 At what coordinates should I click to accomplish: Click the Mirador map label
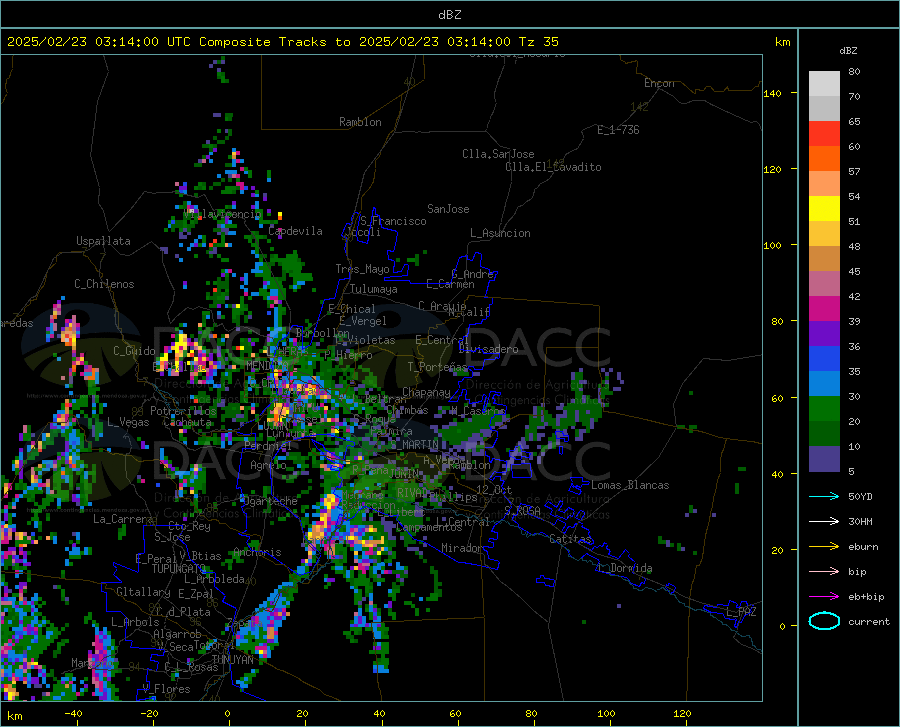point(462,548)
